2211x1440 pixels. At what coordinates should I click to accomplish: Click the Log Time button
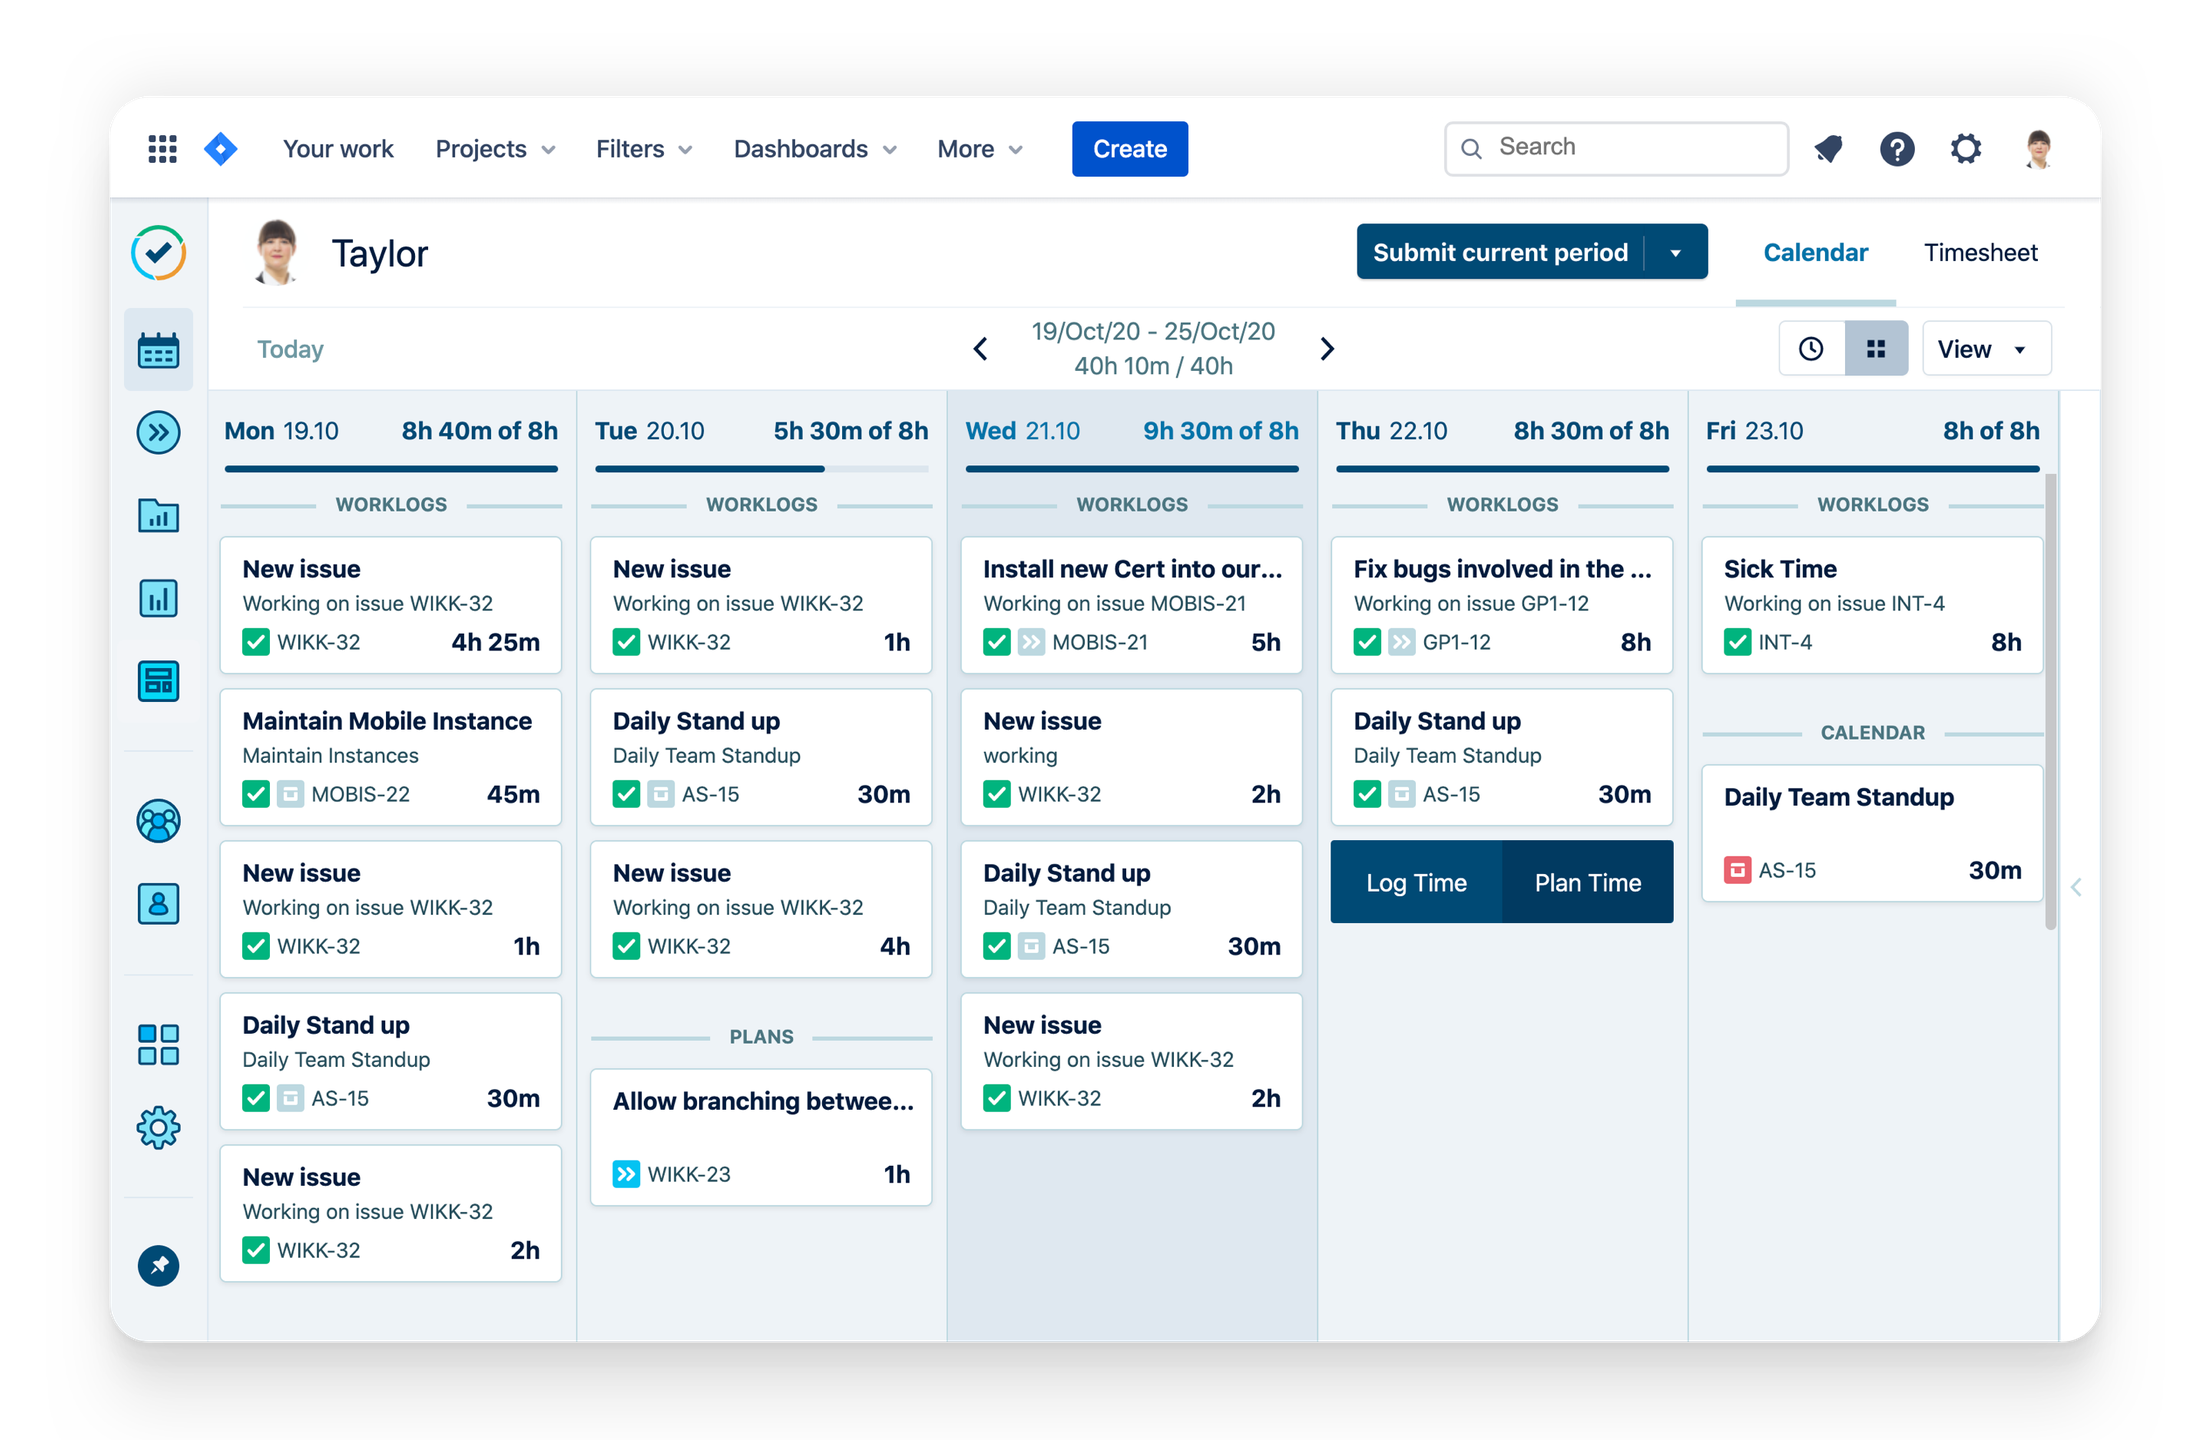pyautogui.click(x=1416, y=882)
